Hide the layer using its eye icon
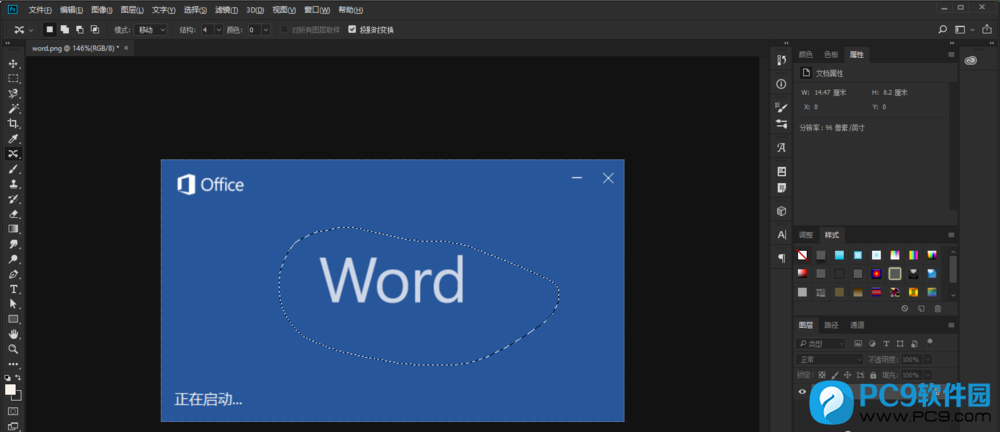This screenshot has height=432, width=1000. [x=802, y=392]
